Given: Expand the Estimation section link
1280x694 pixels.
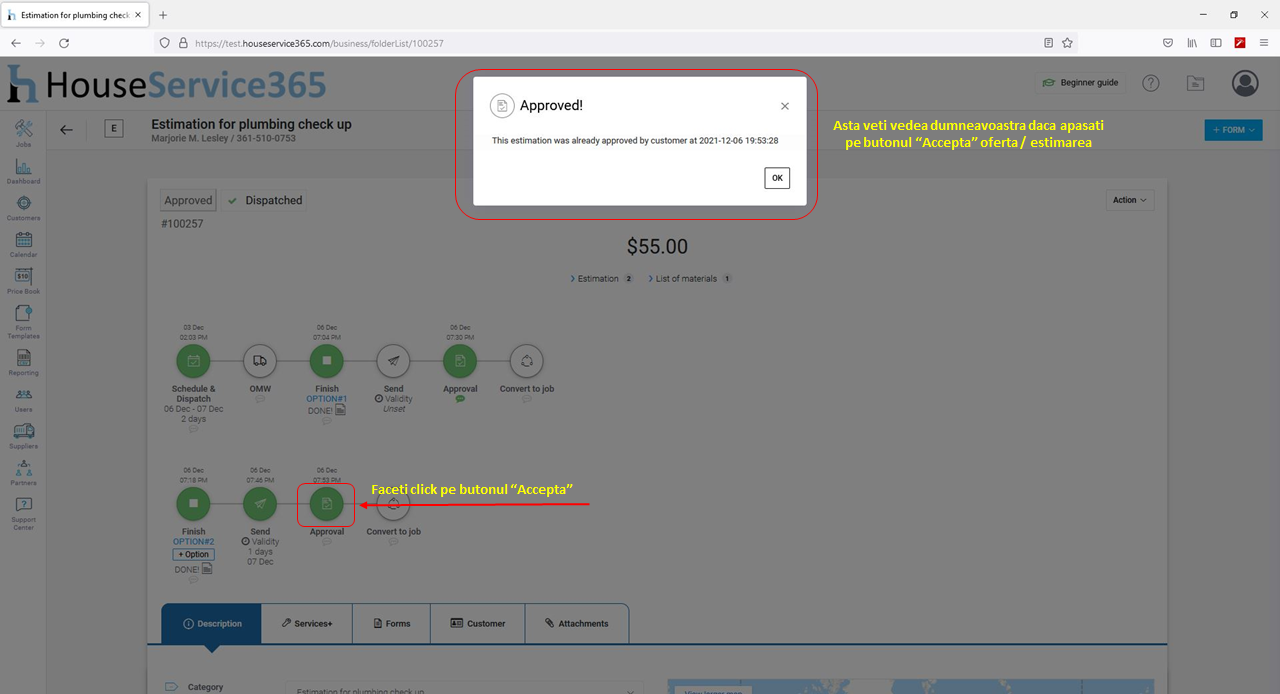Looking at the screenshot, I should [x=602, y=279].
